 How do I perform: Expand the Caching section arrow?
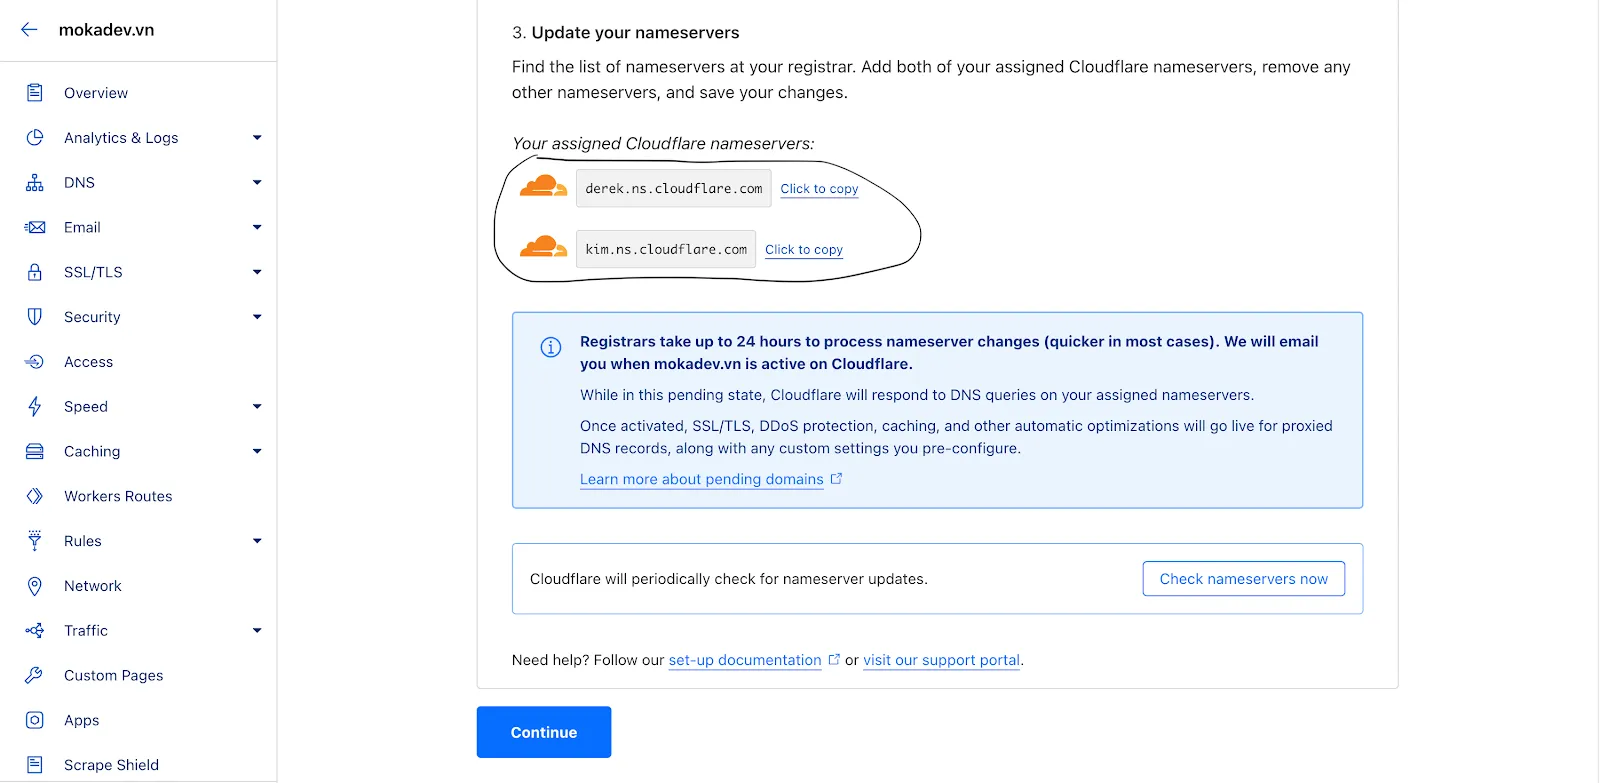point(257,452)
